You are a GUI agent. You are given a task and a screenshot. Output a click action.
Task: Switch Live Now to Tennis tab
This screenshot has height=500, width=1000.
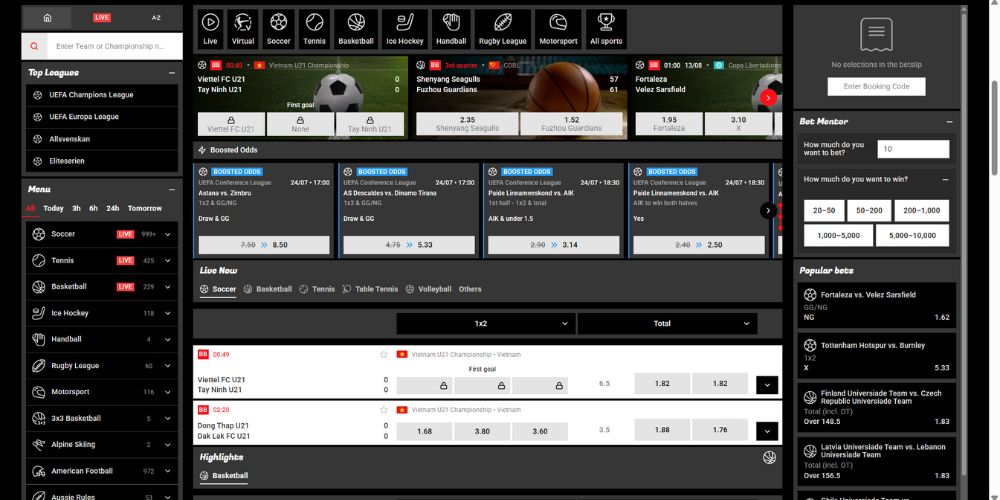pos(317,289)
